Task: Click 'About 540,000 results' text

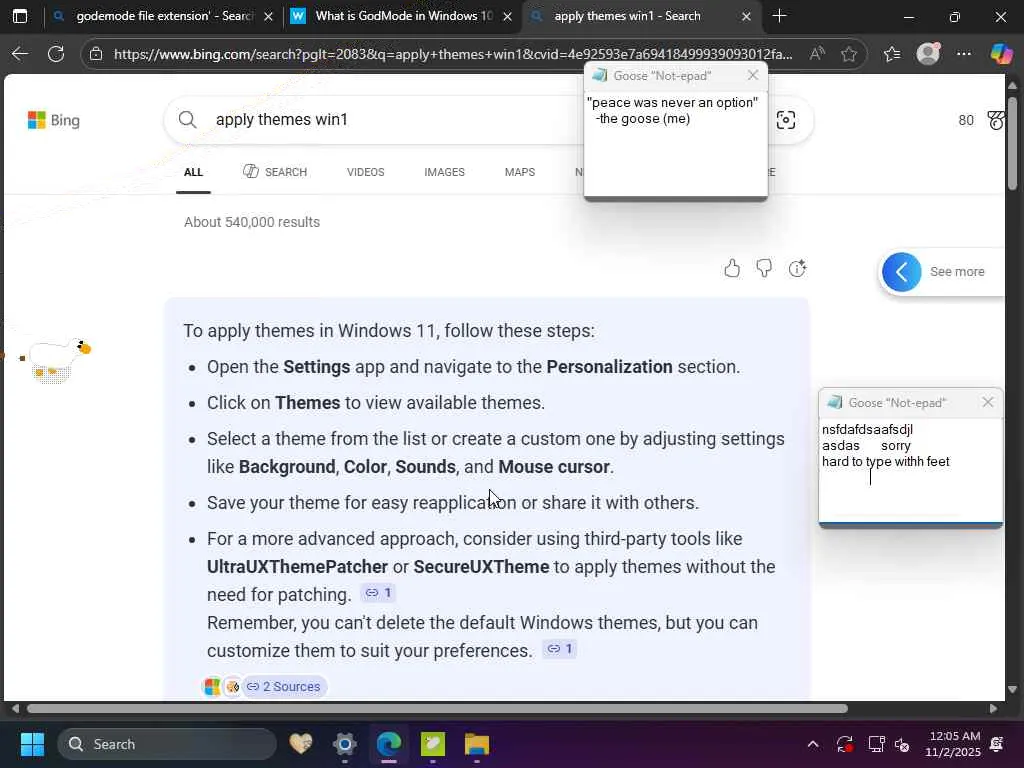Action: (x=252, y=222)
